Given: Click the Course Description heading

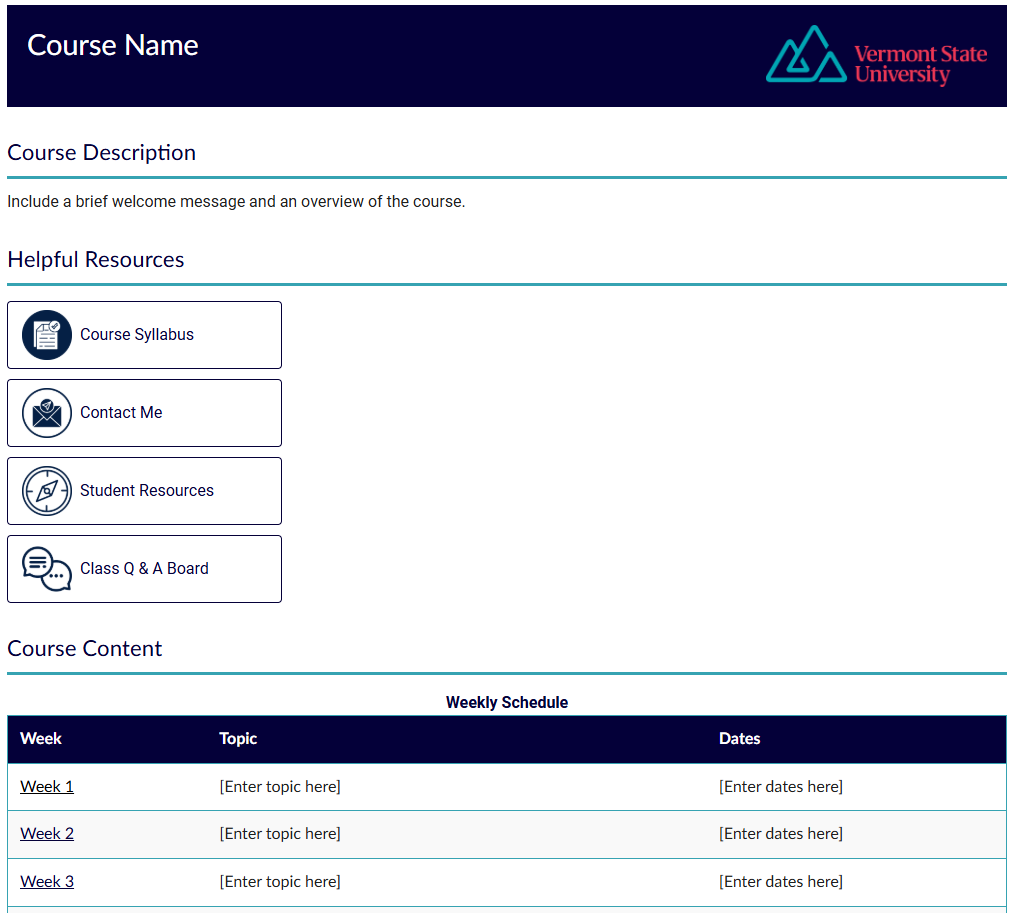Looking at the screenshot, I should 102,153.
